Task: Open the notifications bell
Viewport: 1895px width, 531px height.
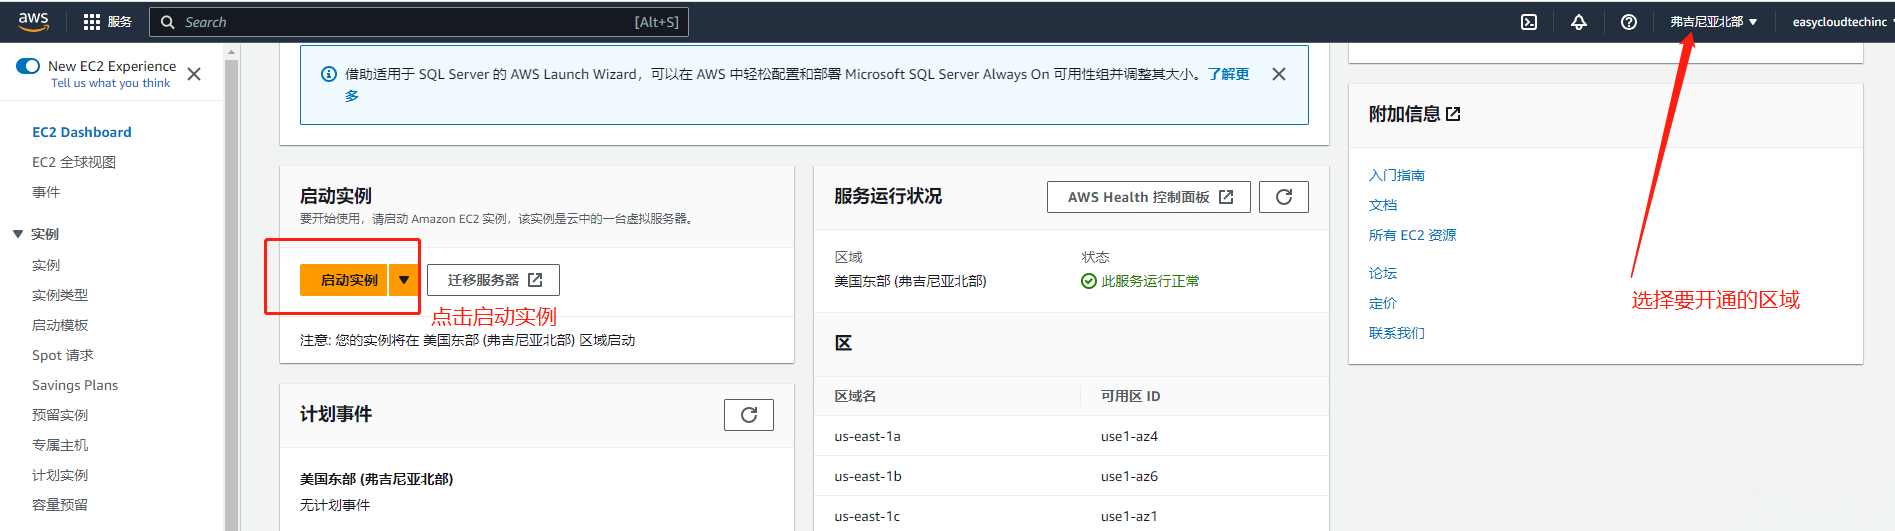Action: click(1579, 22)
